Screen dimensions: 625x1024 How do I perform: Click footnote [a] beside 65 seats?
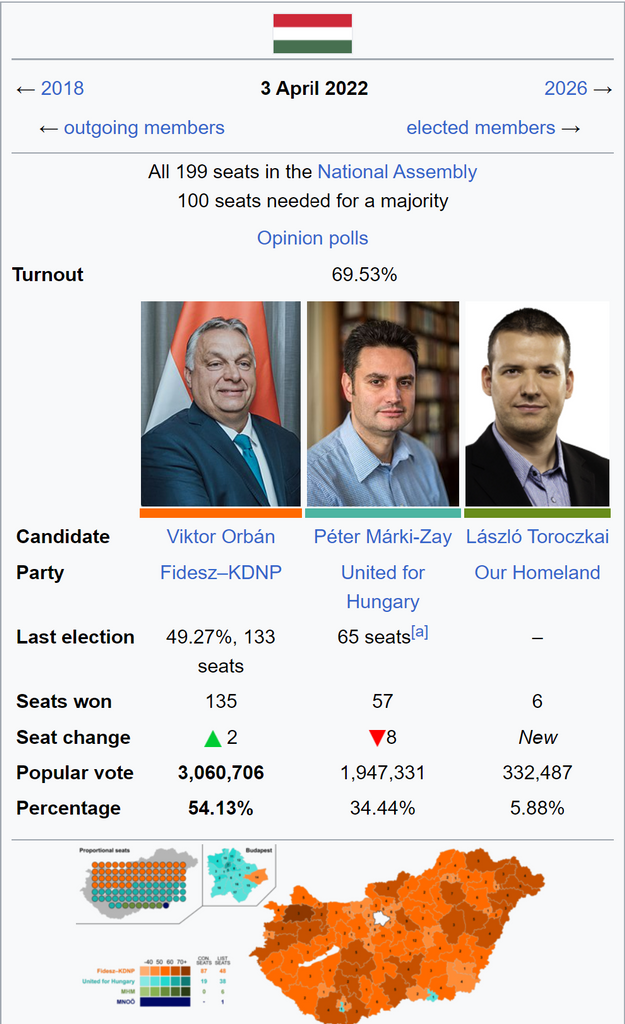[x=420, y=632]
